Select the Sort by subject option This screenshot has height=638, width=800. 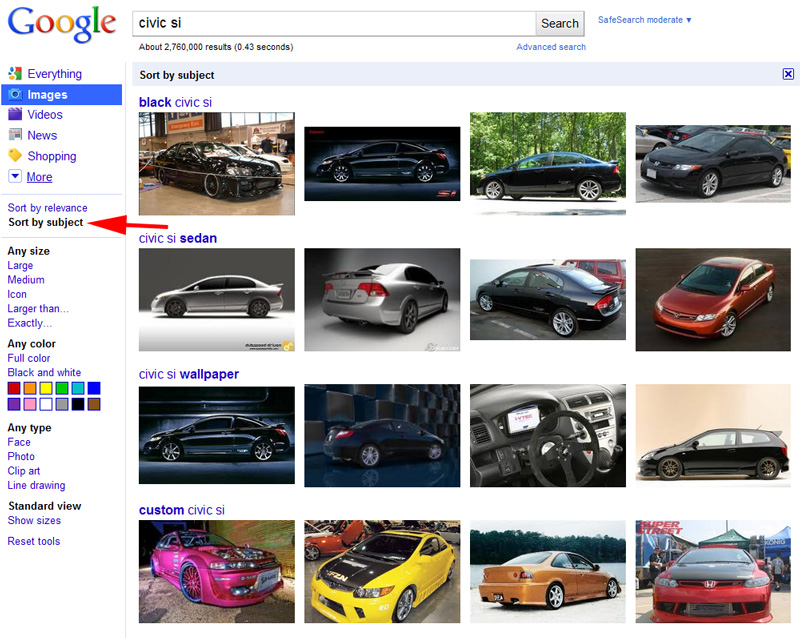tap(46, 222)
